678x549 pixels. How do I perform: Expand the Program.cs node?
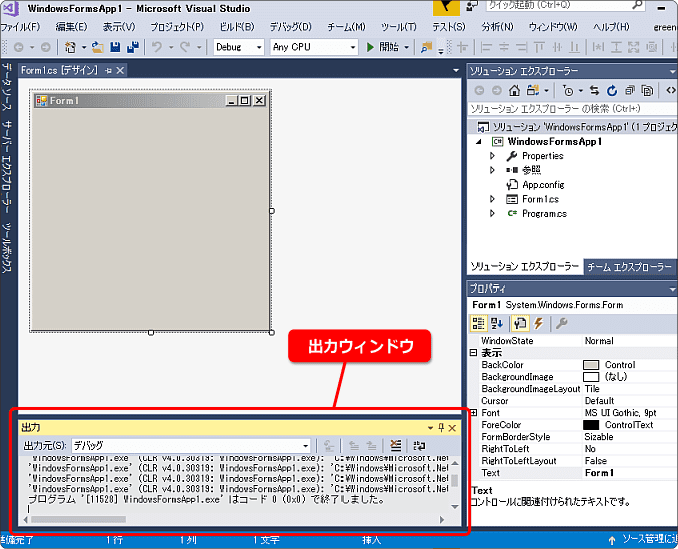tap(492, 213)
